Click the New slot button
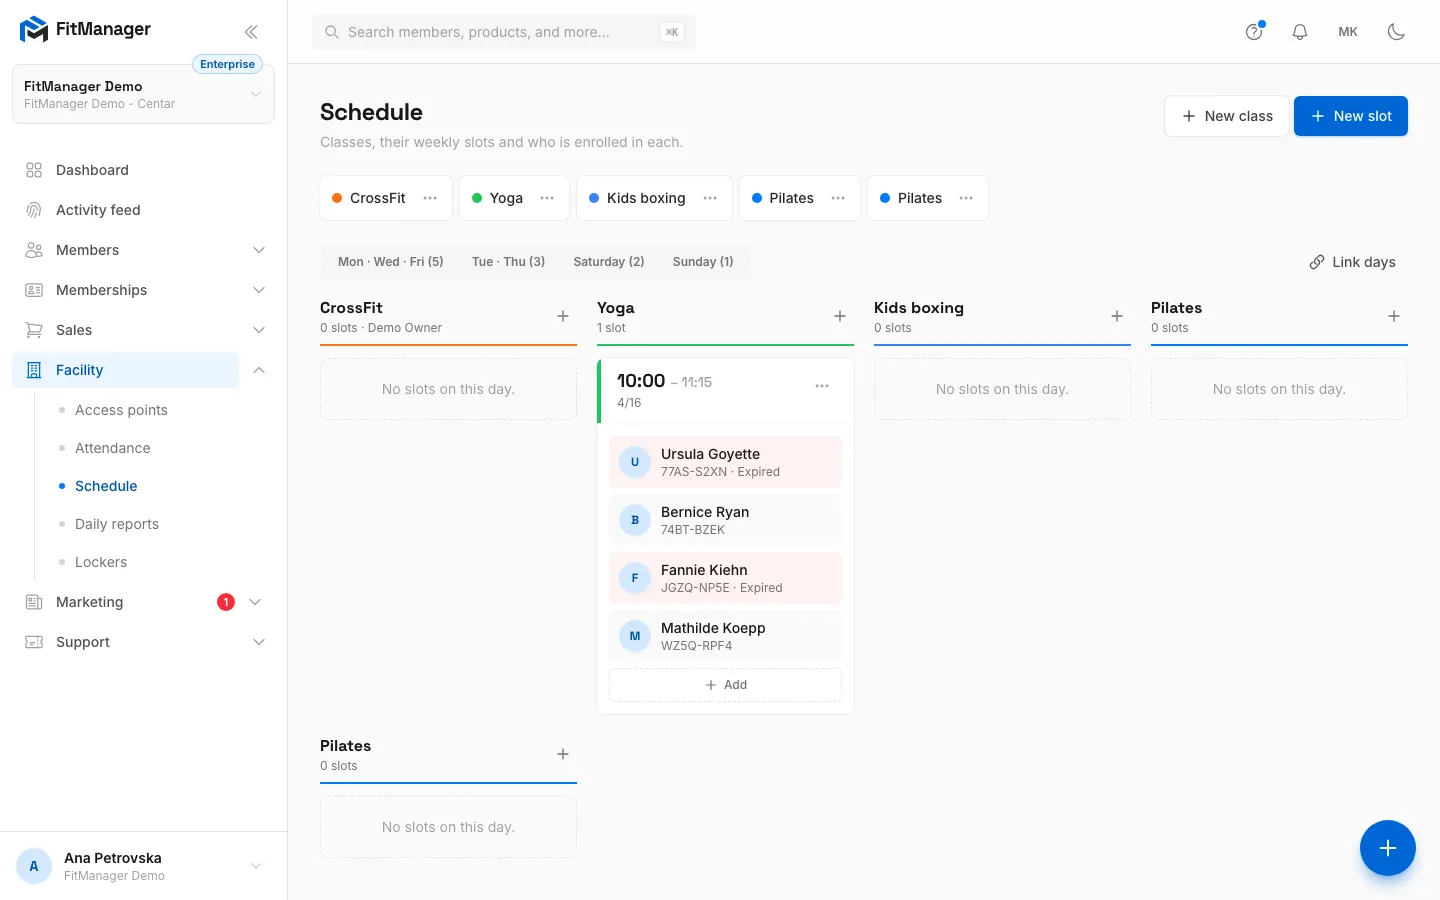 click(1351, 116)
